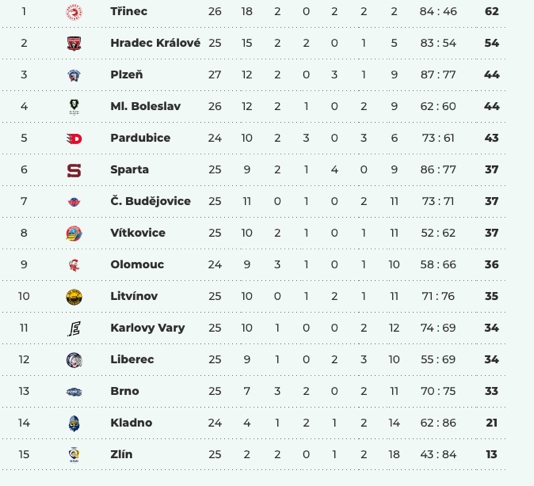Click the Hradec Králové team logo

pos(74,44)
